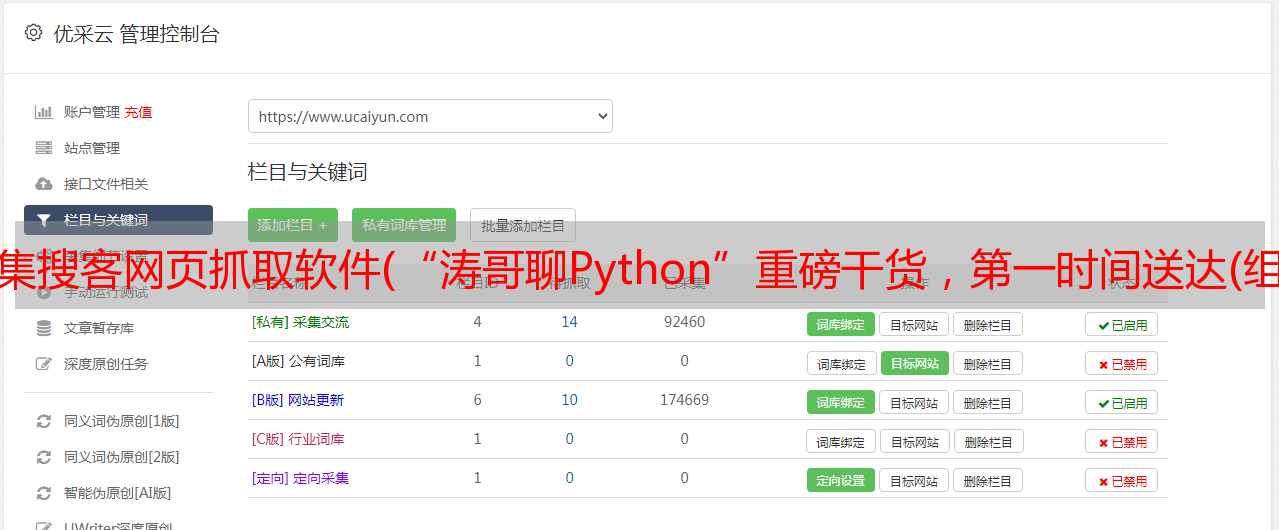
Task: Click 词库绑定 in the 采集交流 row
Action: 841,324
